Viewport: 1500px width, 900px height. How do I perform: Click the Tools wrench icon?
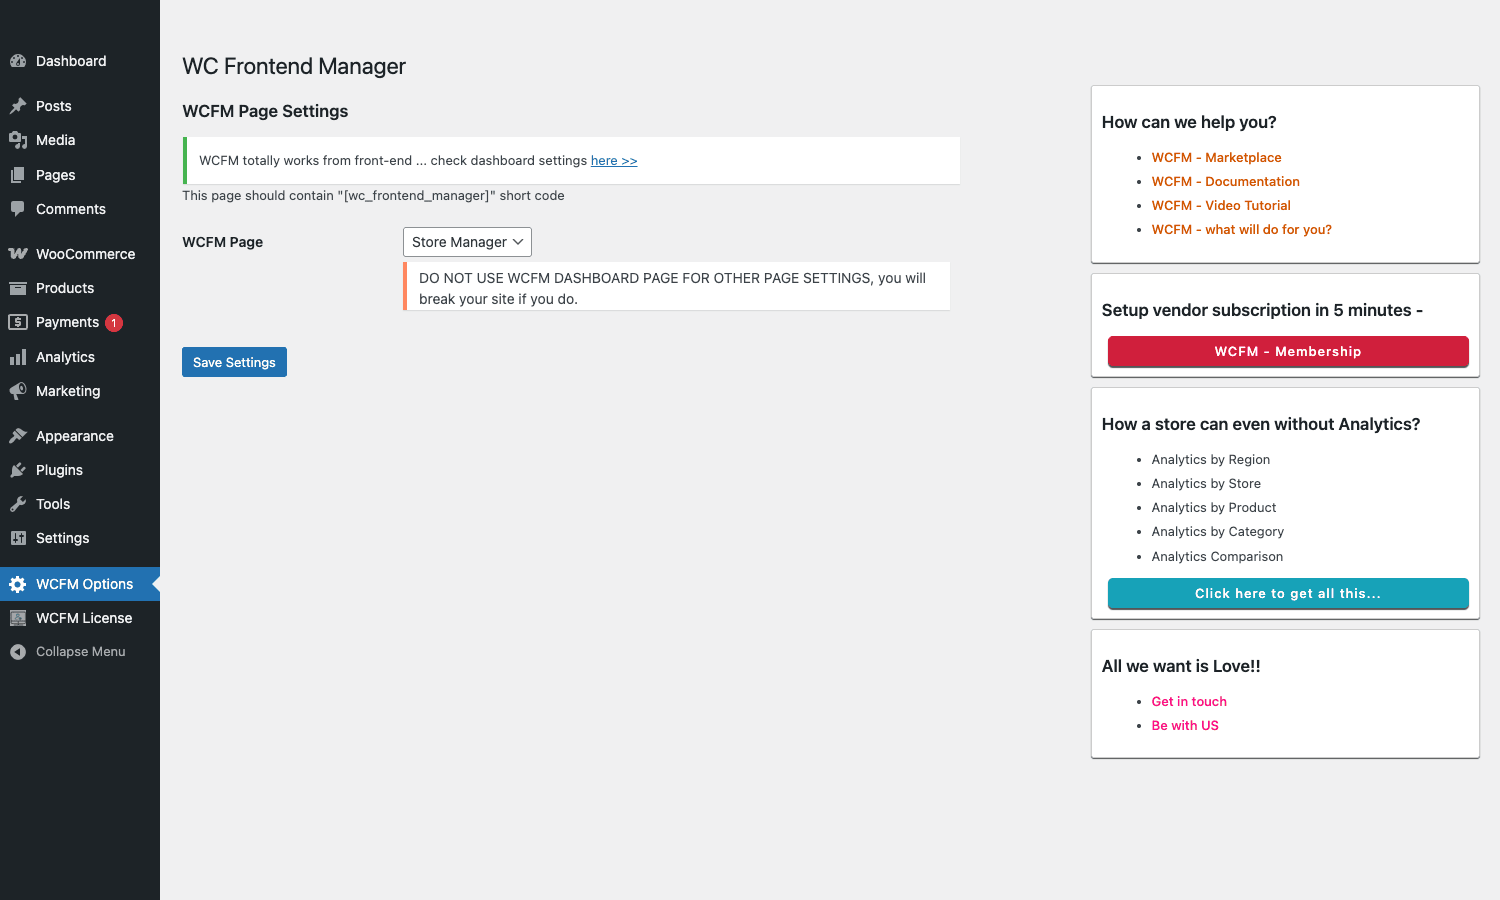(x=18, y=504)
